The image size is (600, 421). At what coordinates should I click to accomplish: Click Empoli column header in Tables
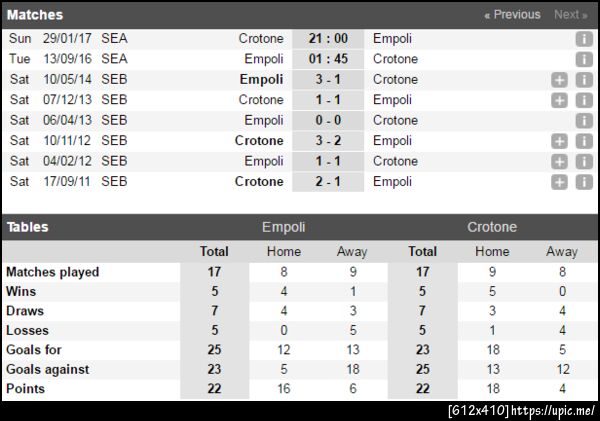(x=283, y=227)
